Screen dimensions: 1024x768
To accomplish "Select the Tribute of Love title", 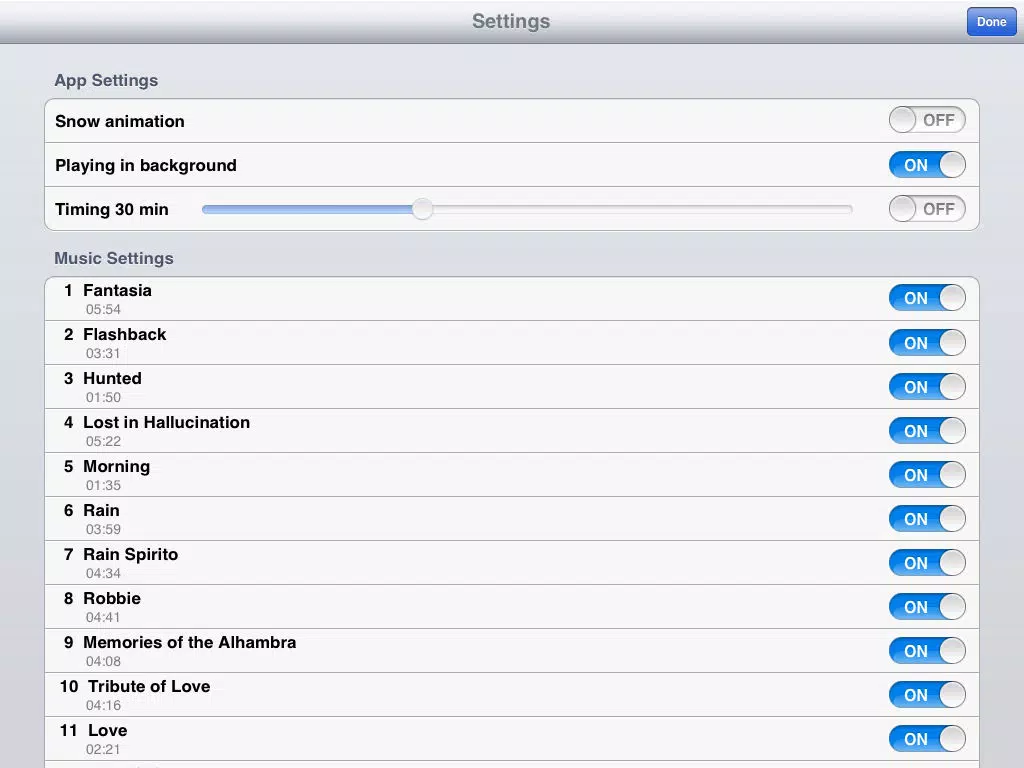I will point(149,686).
